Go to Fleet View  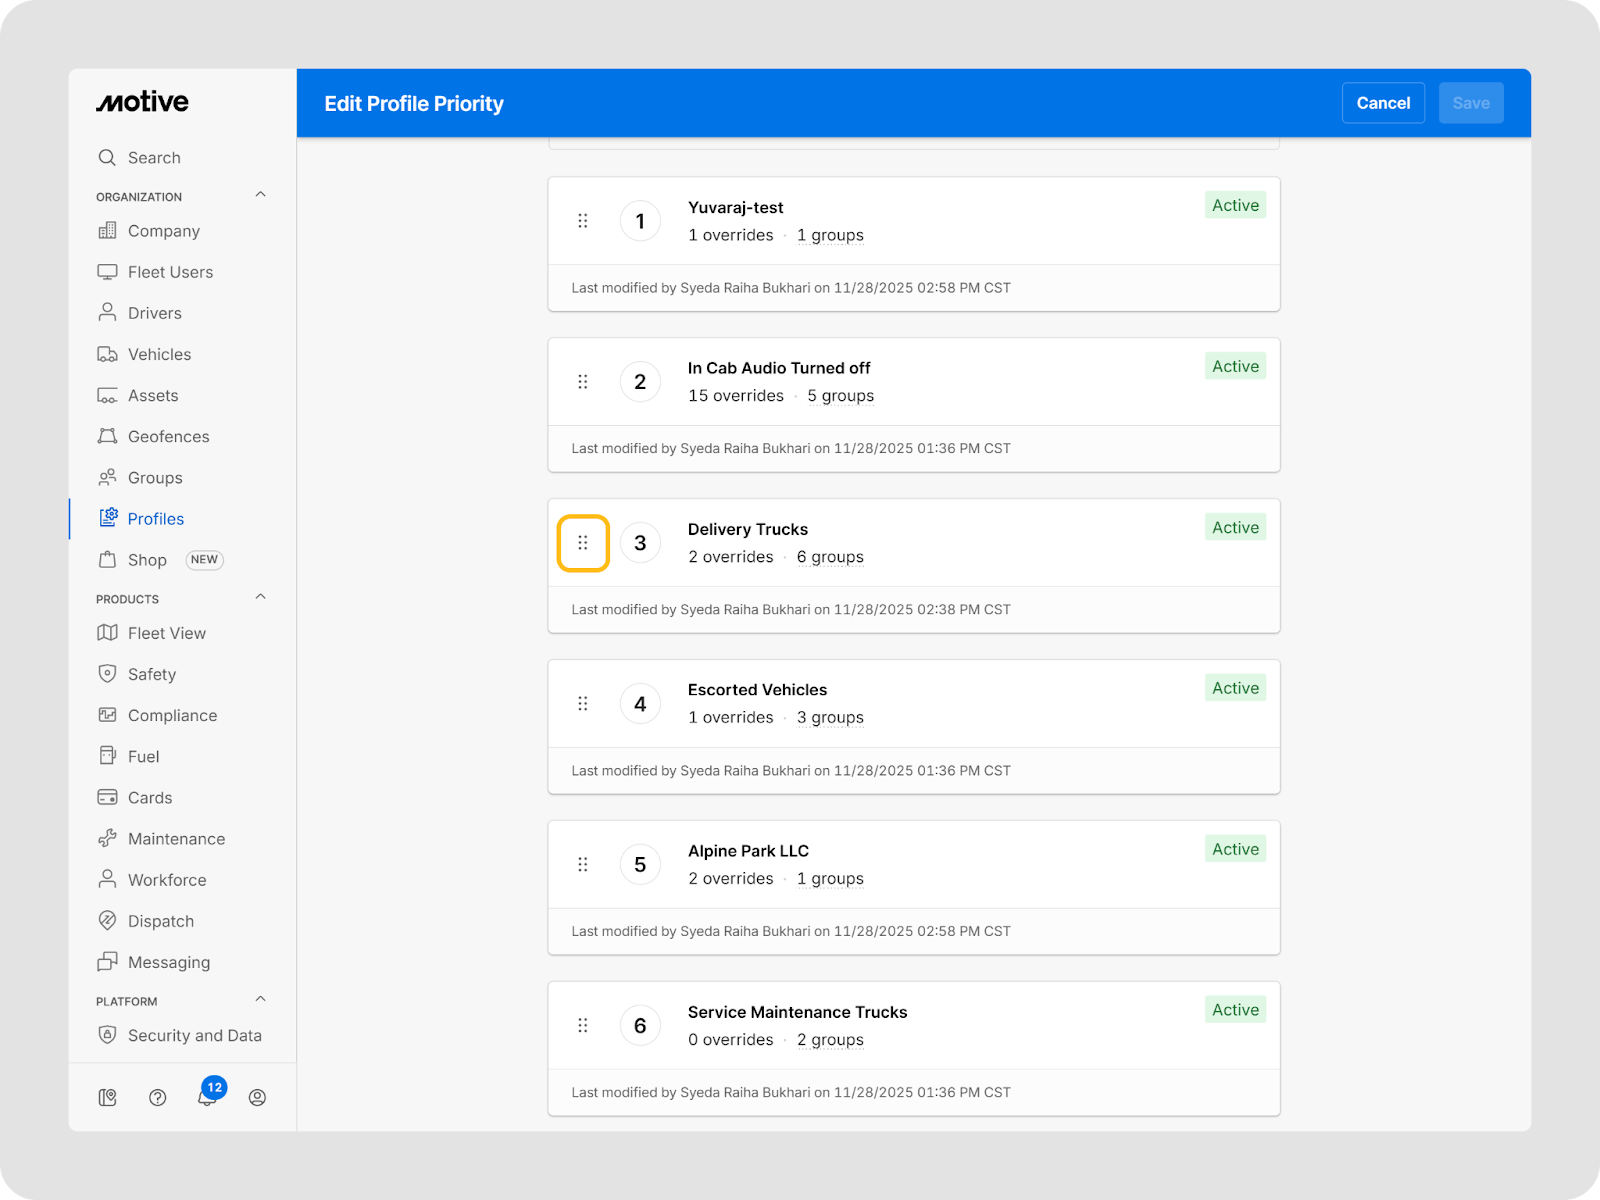[166, 633]
